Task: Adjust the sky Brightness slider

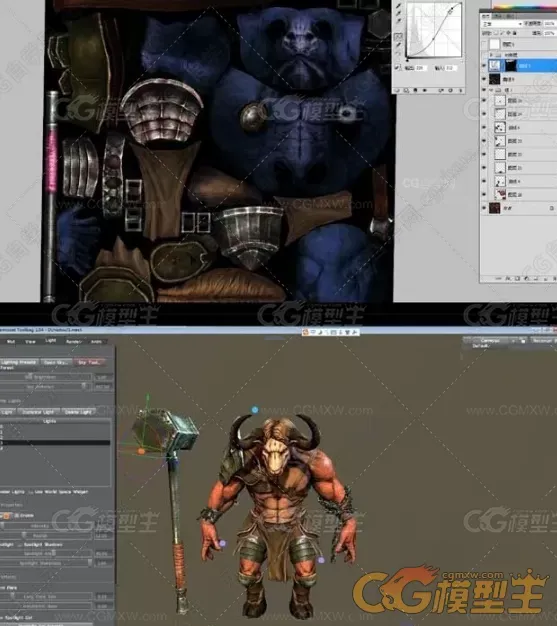Action: tap(46, 377)
